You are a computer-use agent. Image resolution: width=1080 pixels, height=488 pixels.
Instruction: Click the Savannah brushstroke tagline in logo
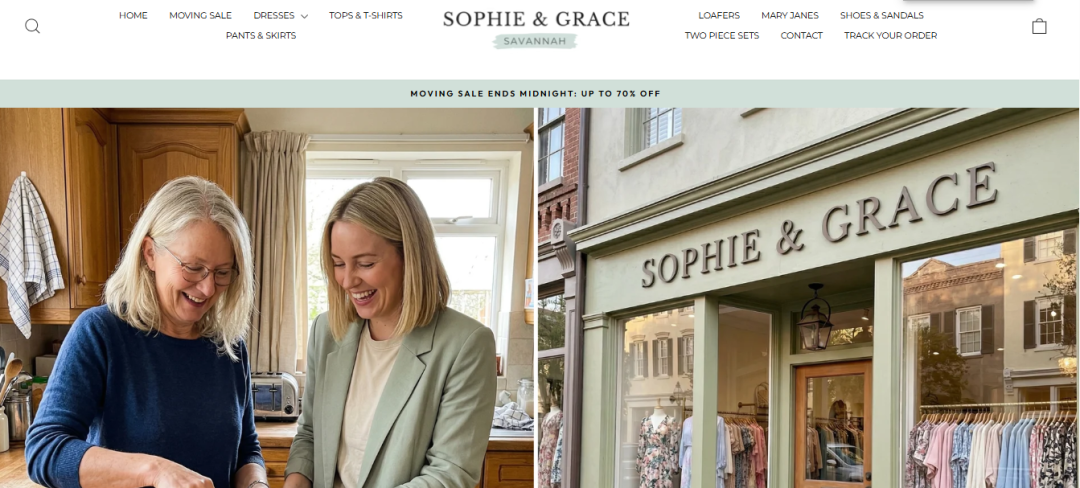[535, 41]
